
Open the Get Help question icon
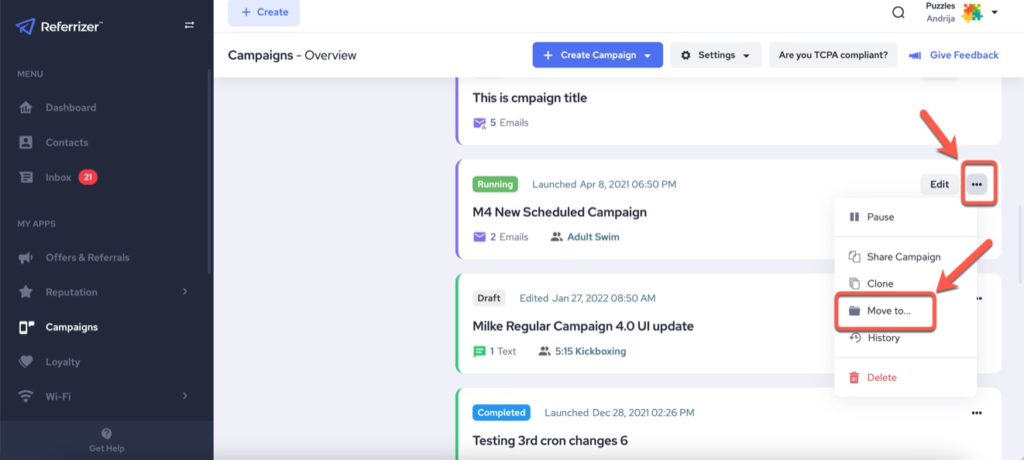click(107, 434)
